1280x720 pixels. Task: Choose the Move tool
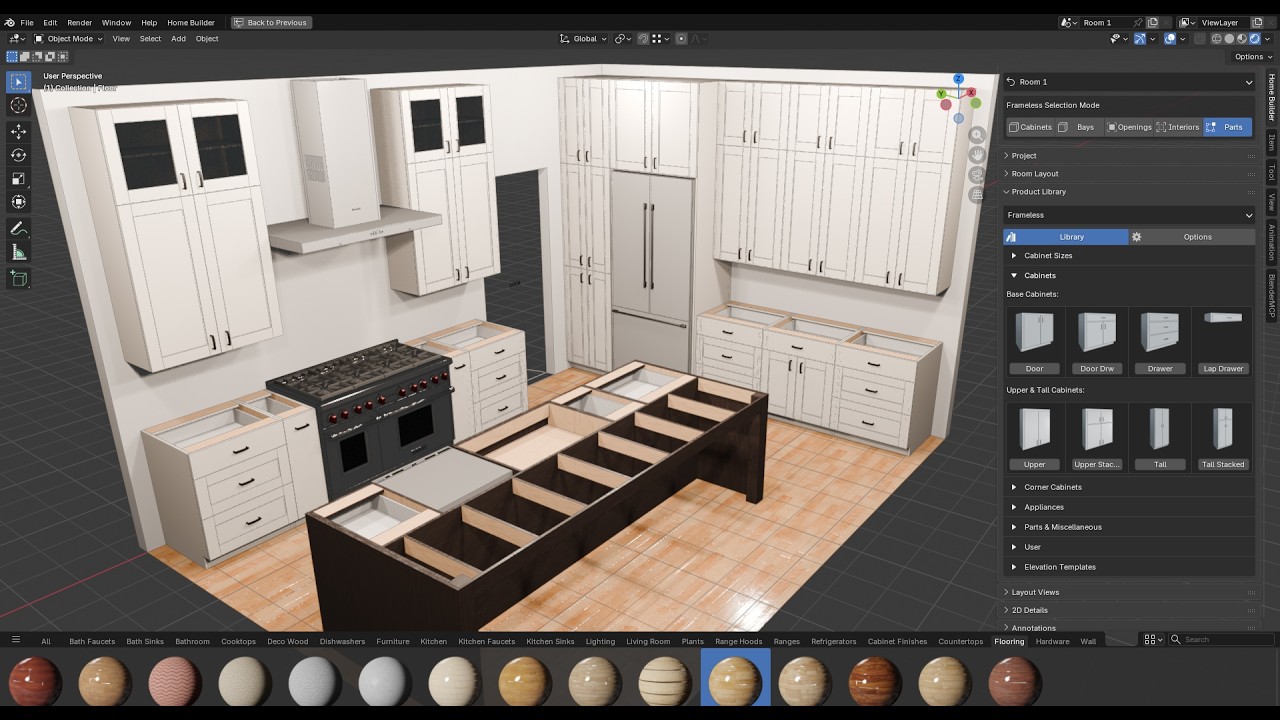click(18, 132)
